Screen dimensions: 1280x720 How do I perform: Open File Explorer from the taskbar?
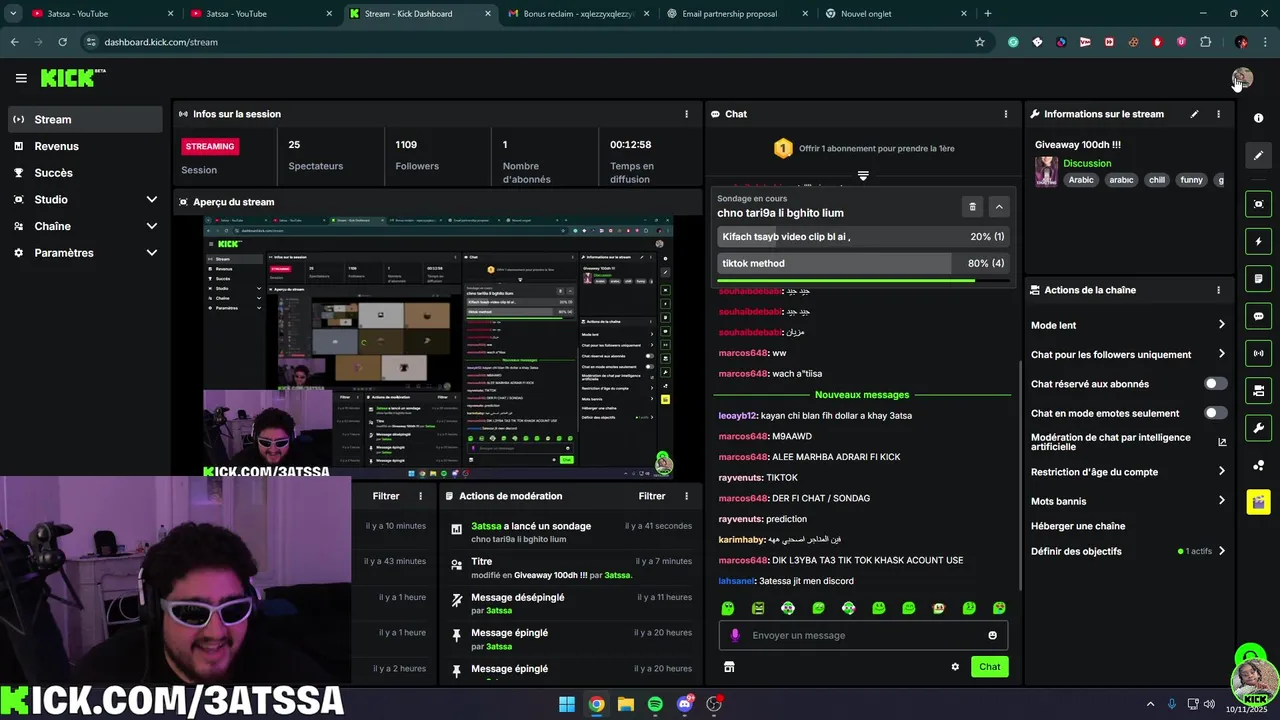[x=626, y=704]
